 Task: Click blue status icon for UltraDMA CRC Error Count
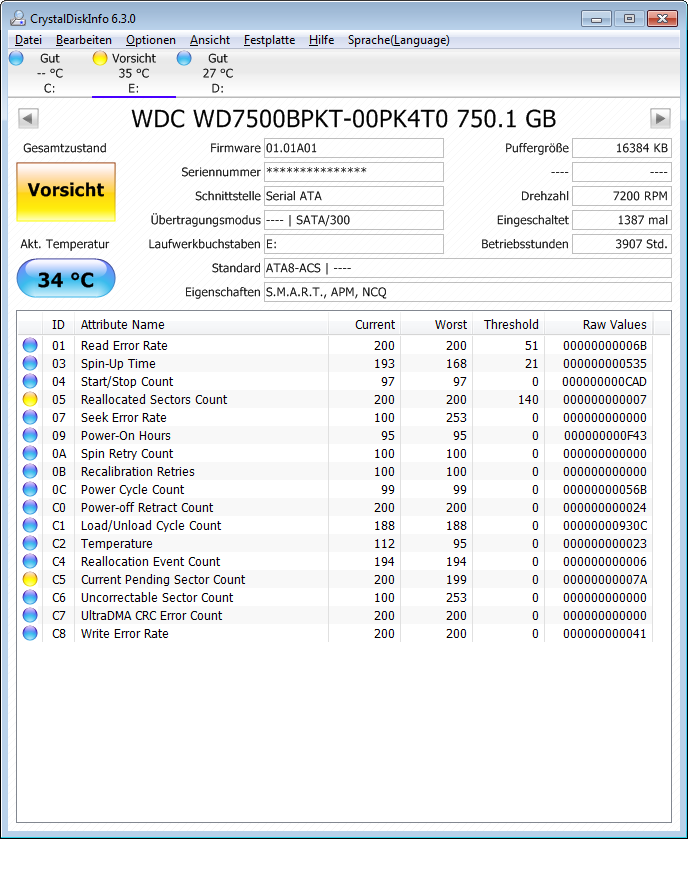pyautogui.click(x=30, y=615)
